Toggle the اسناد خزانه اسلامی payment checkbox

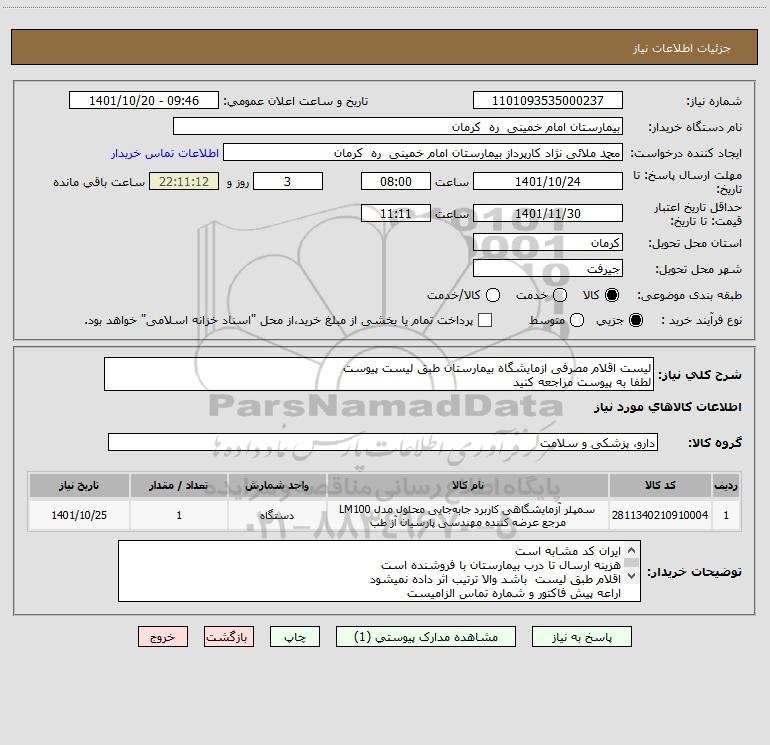pyautogui.click(x=485, y=320)
